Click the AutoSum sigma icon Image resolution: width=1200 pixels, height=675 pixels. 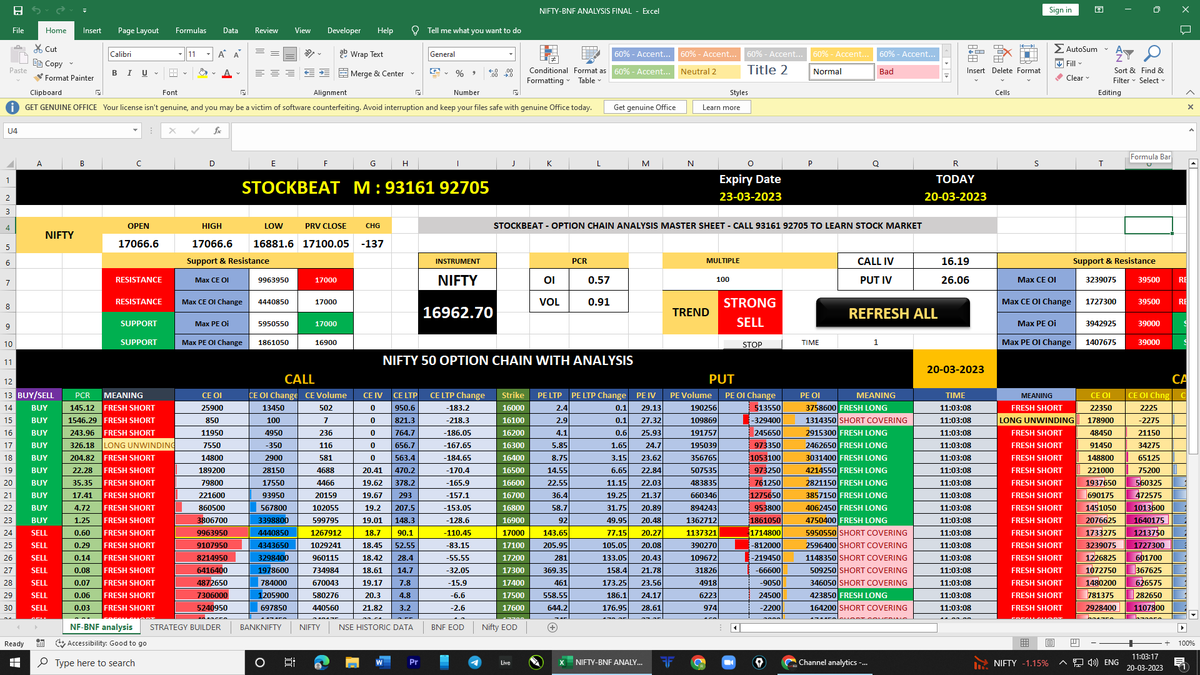pos(1060,49)
